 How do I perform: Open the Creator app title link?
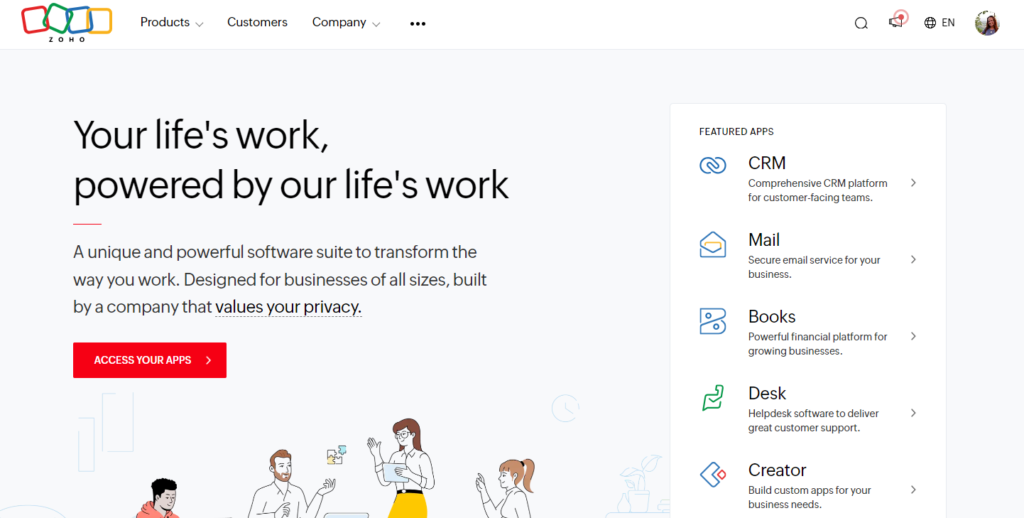point(777,470)
